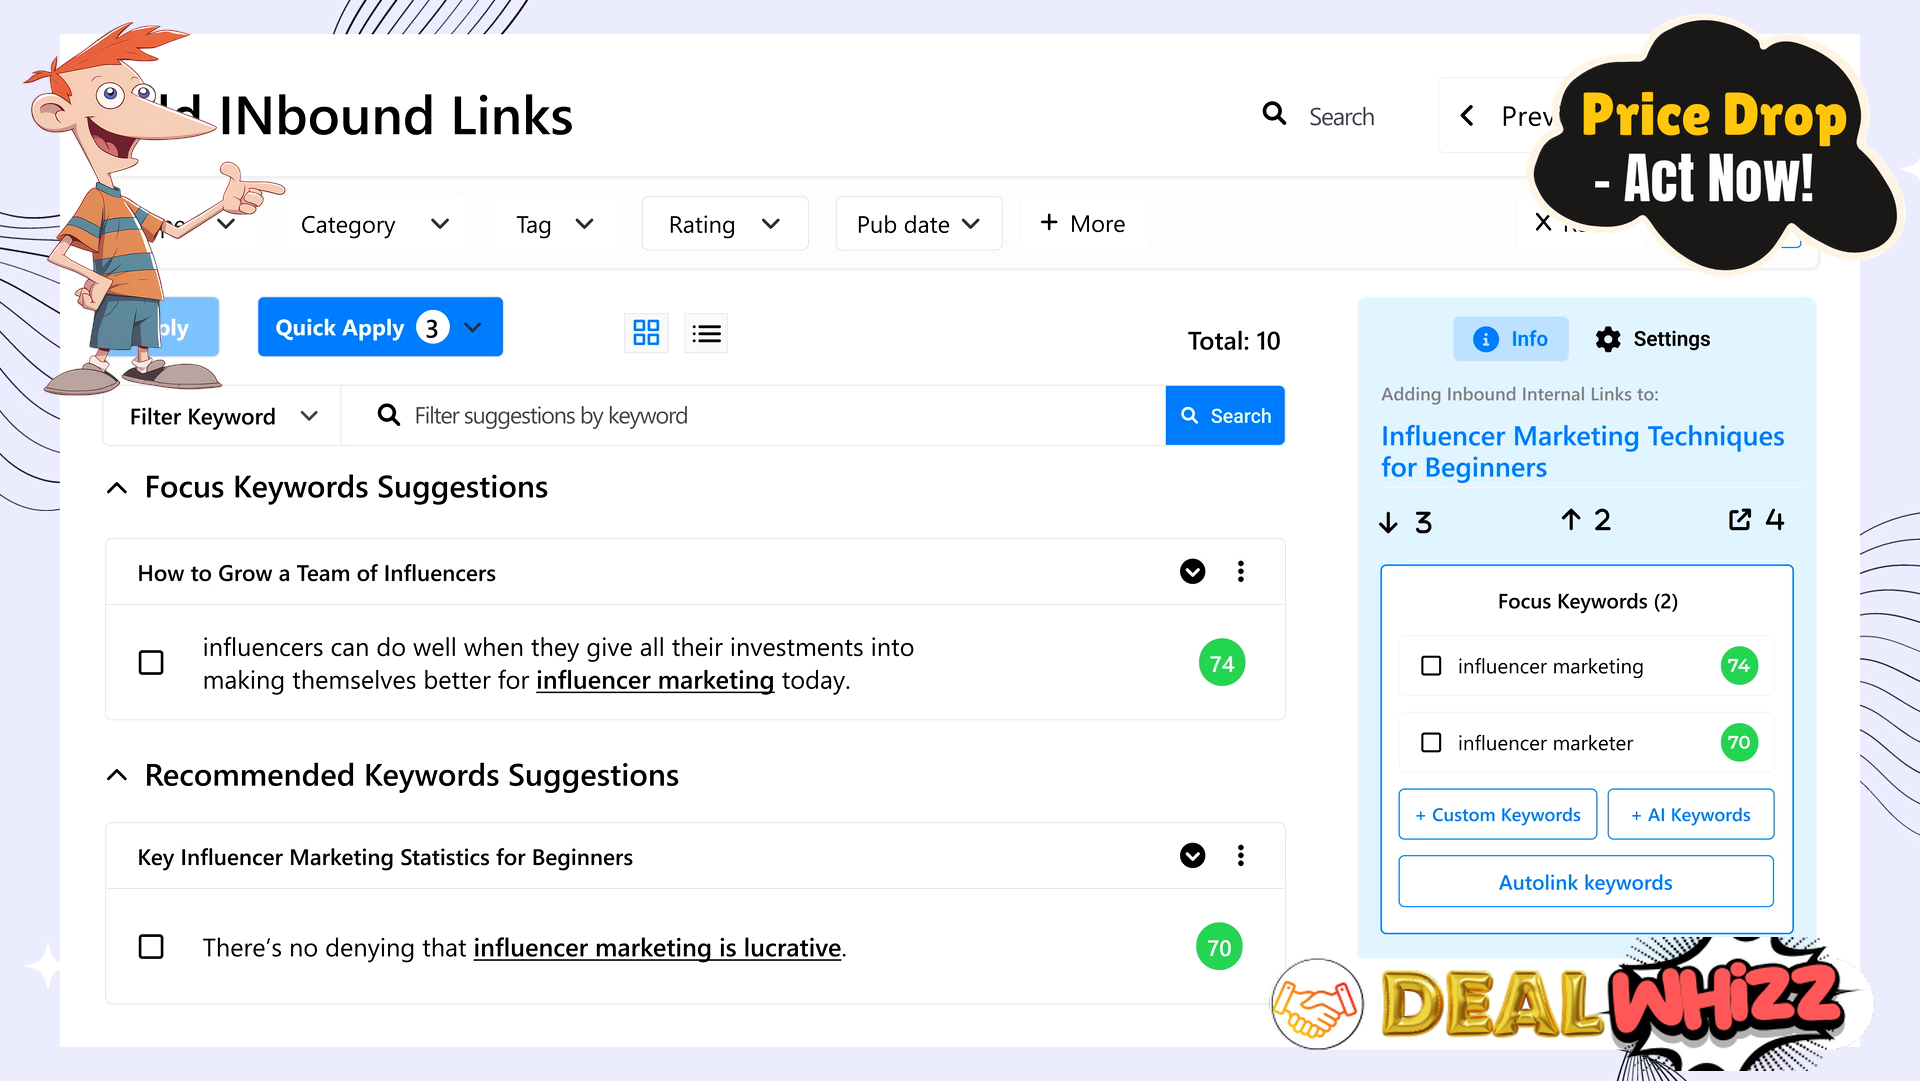Viewport: 1920px width, 1081px height.
Task: Click the list view icon
Action: (705, 332)
